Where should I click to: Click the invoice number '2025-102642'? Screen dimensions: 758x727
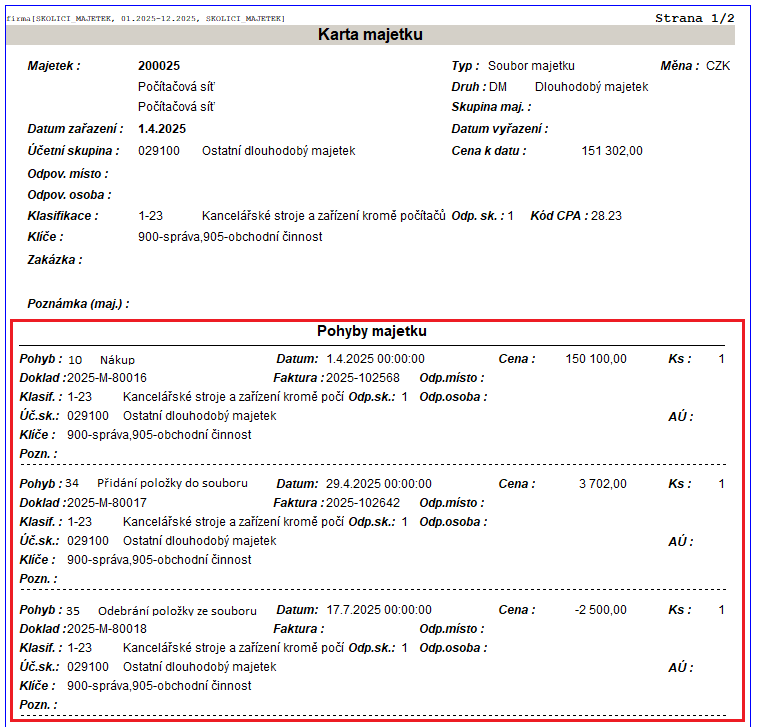click(363, 503)
